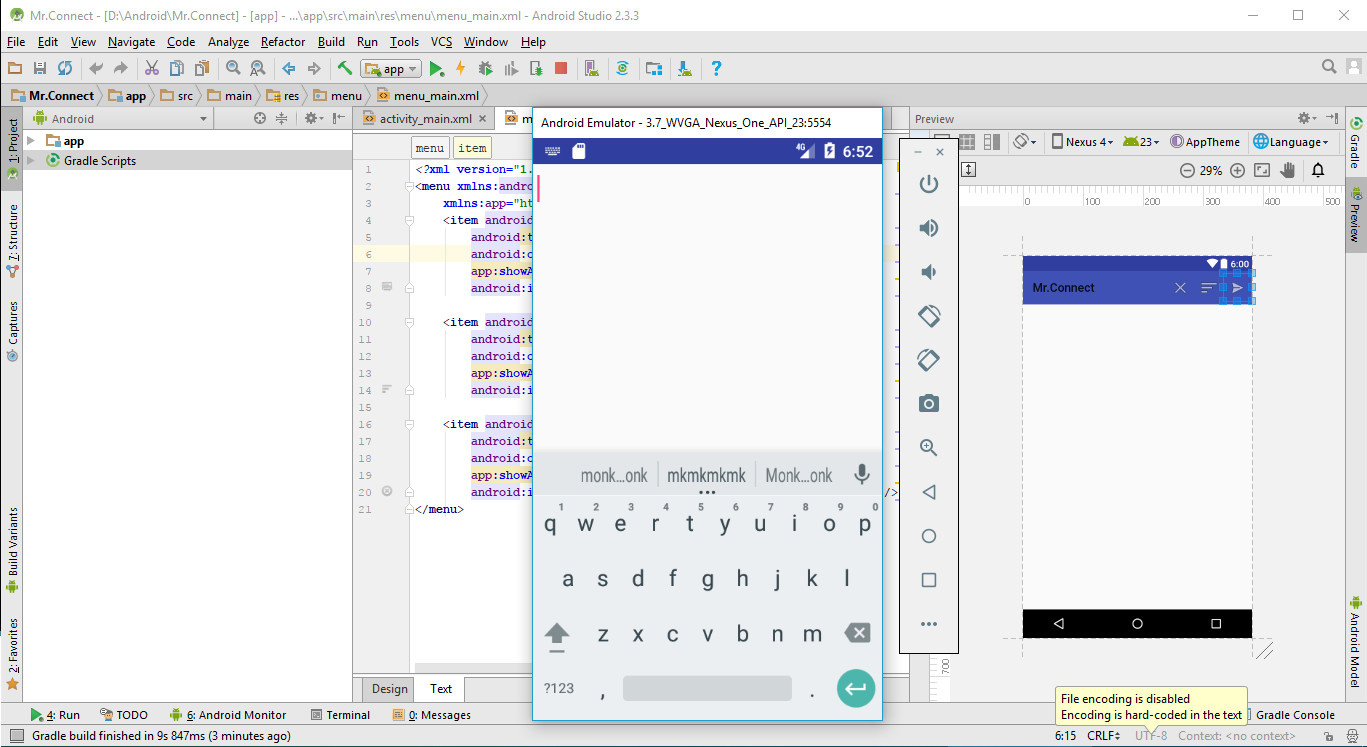Open the Analyze menu

(x=228, y=41)
